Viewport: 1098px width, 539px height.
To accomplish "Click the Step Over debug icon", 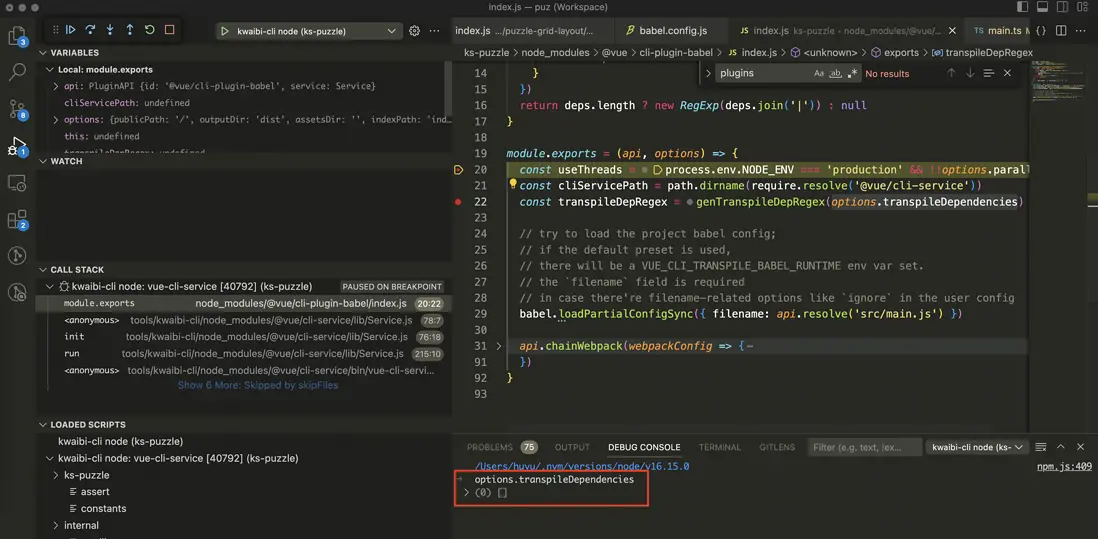I will click(x=90, y=30).
